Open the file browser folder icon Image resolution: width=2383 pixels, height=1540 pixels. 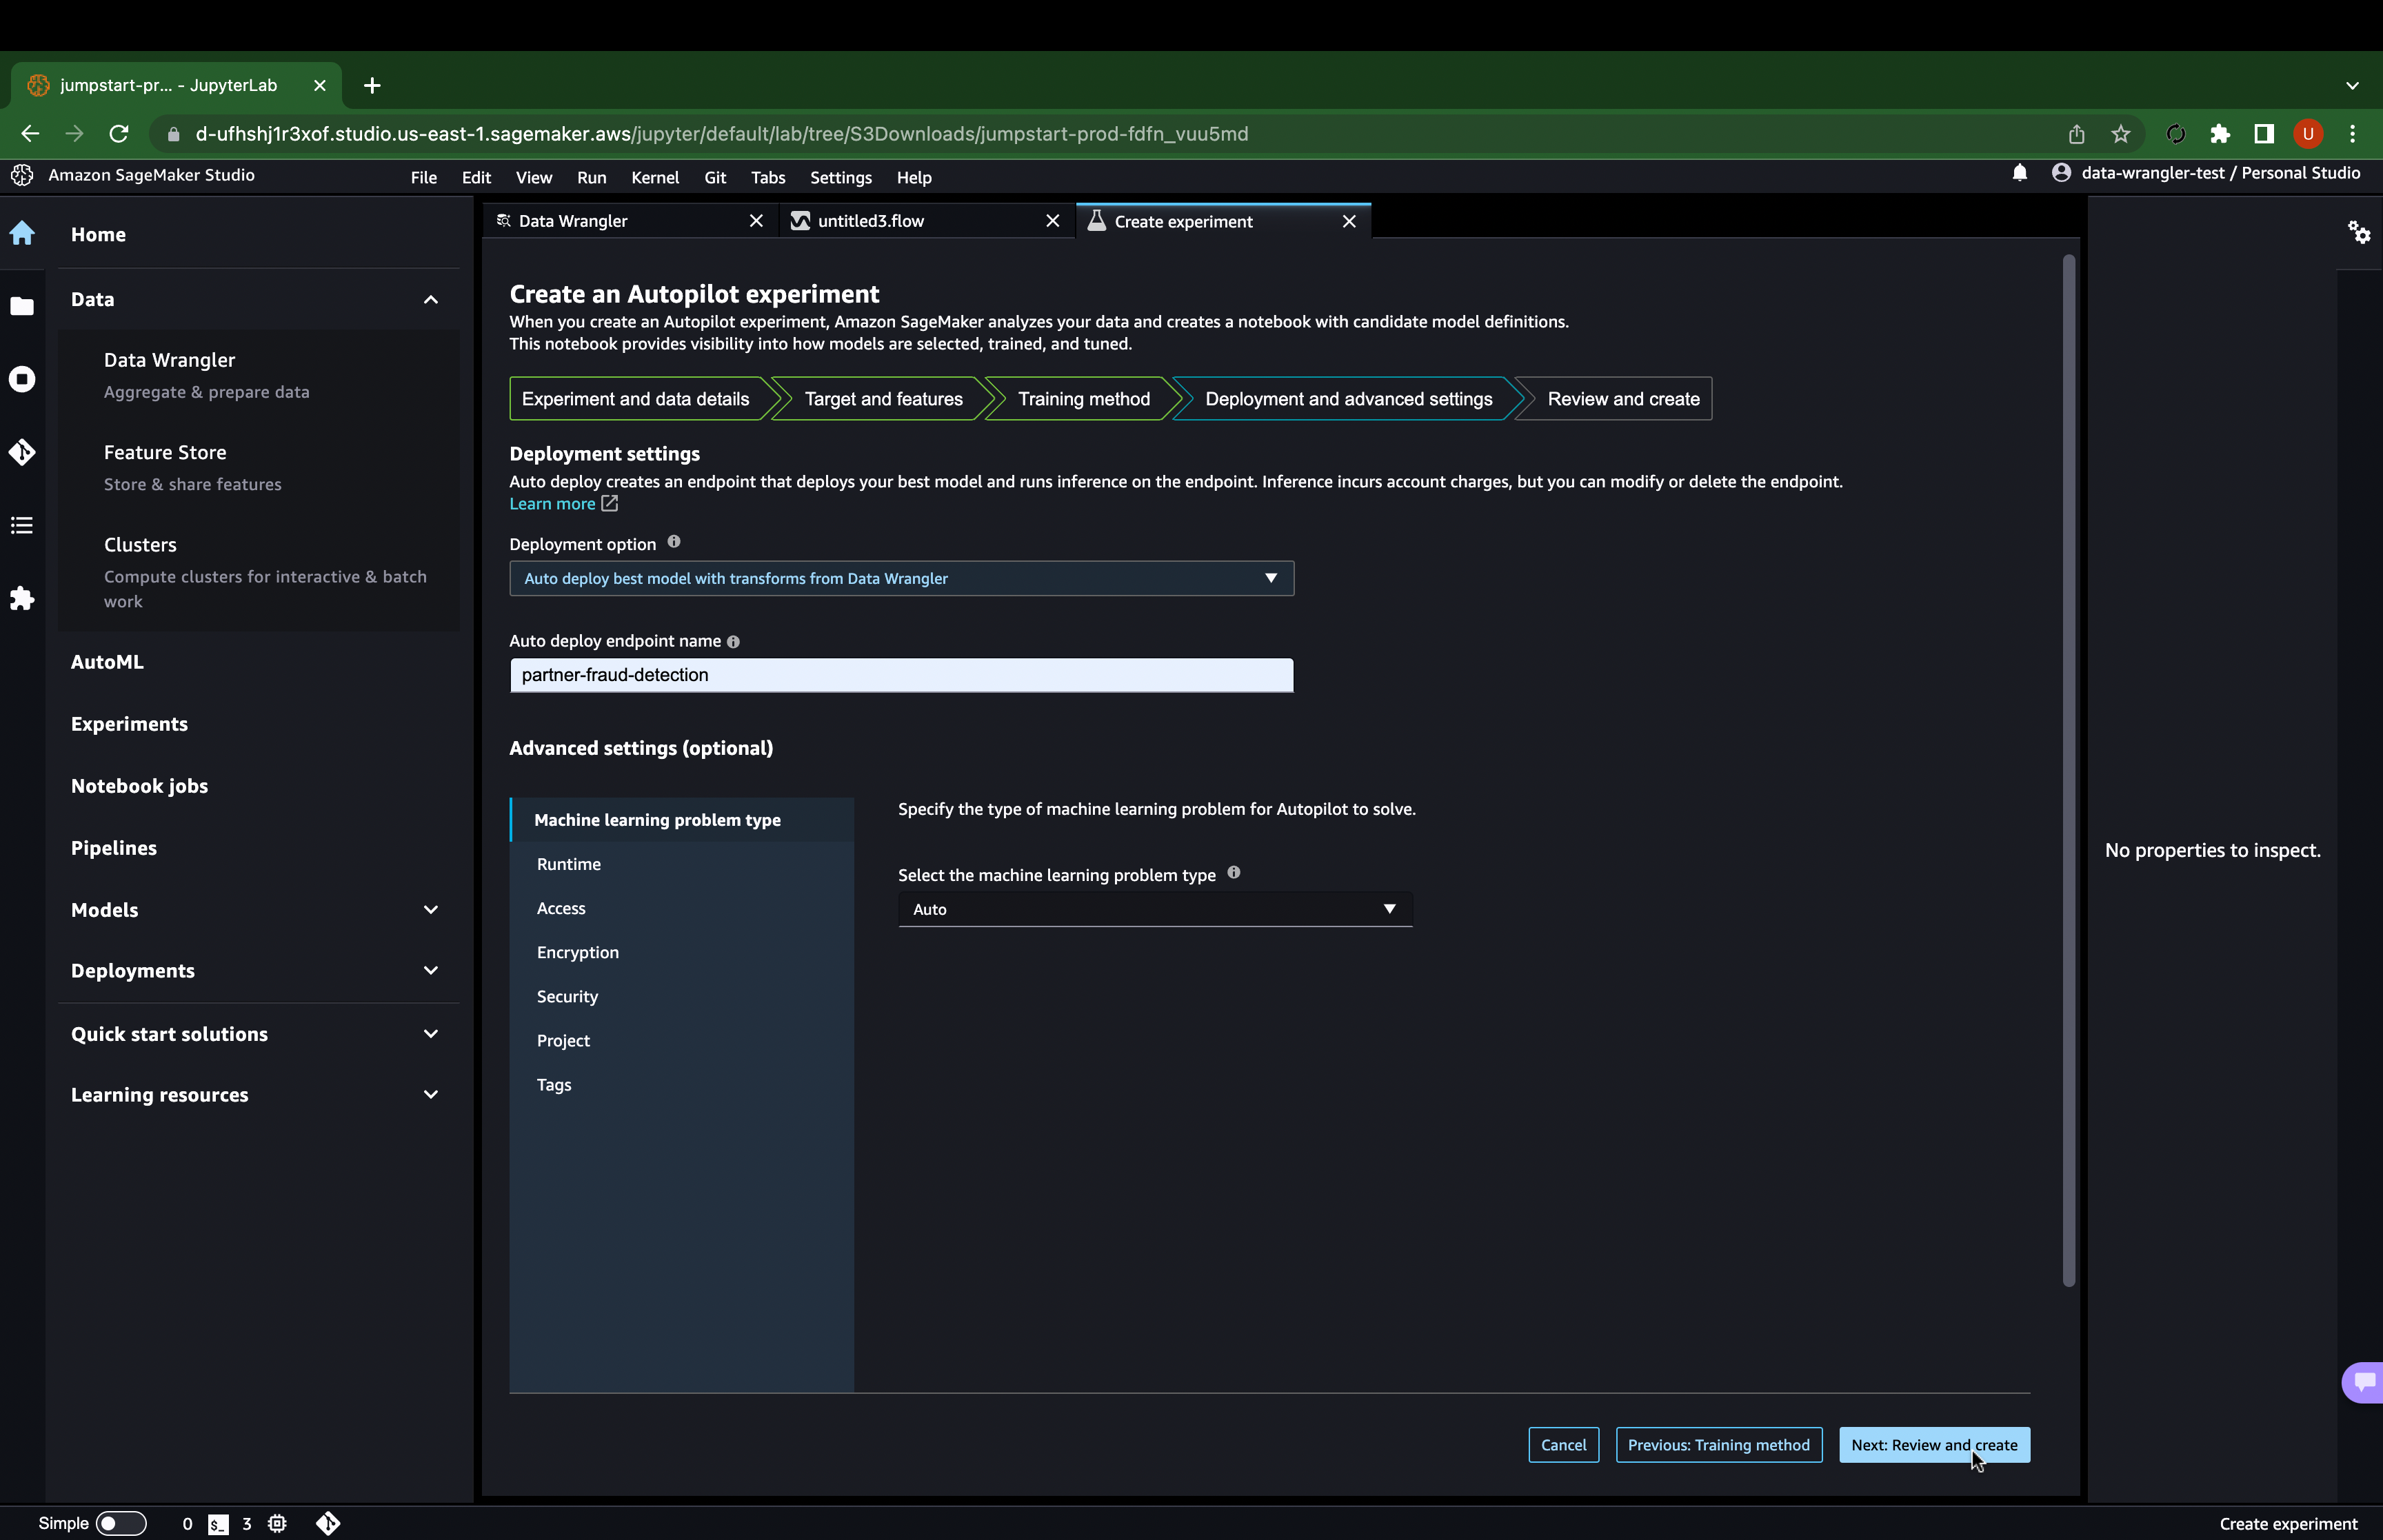22,306
